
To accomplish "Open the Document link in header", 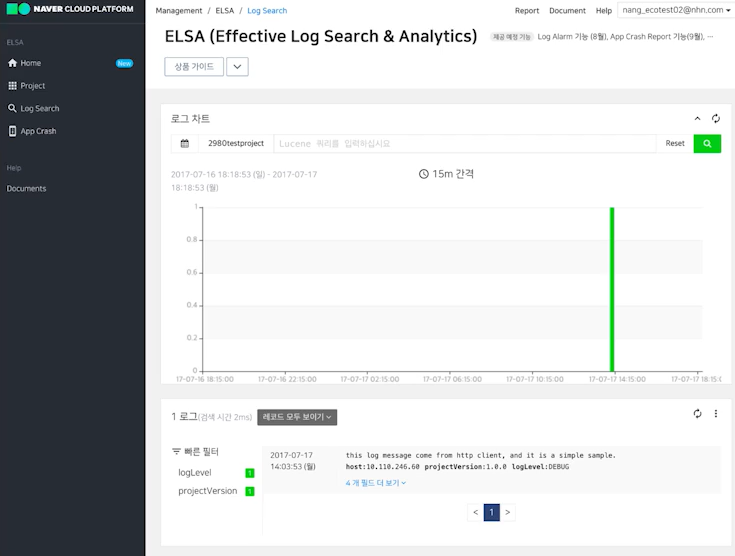I will (567, 10).
